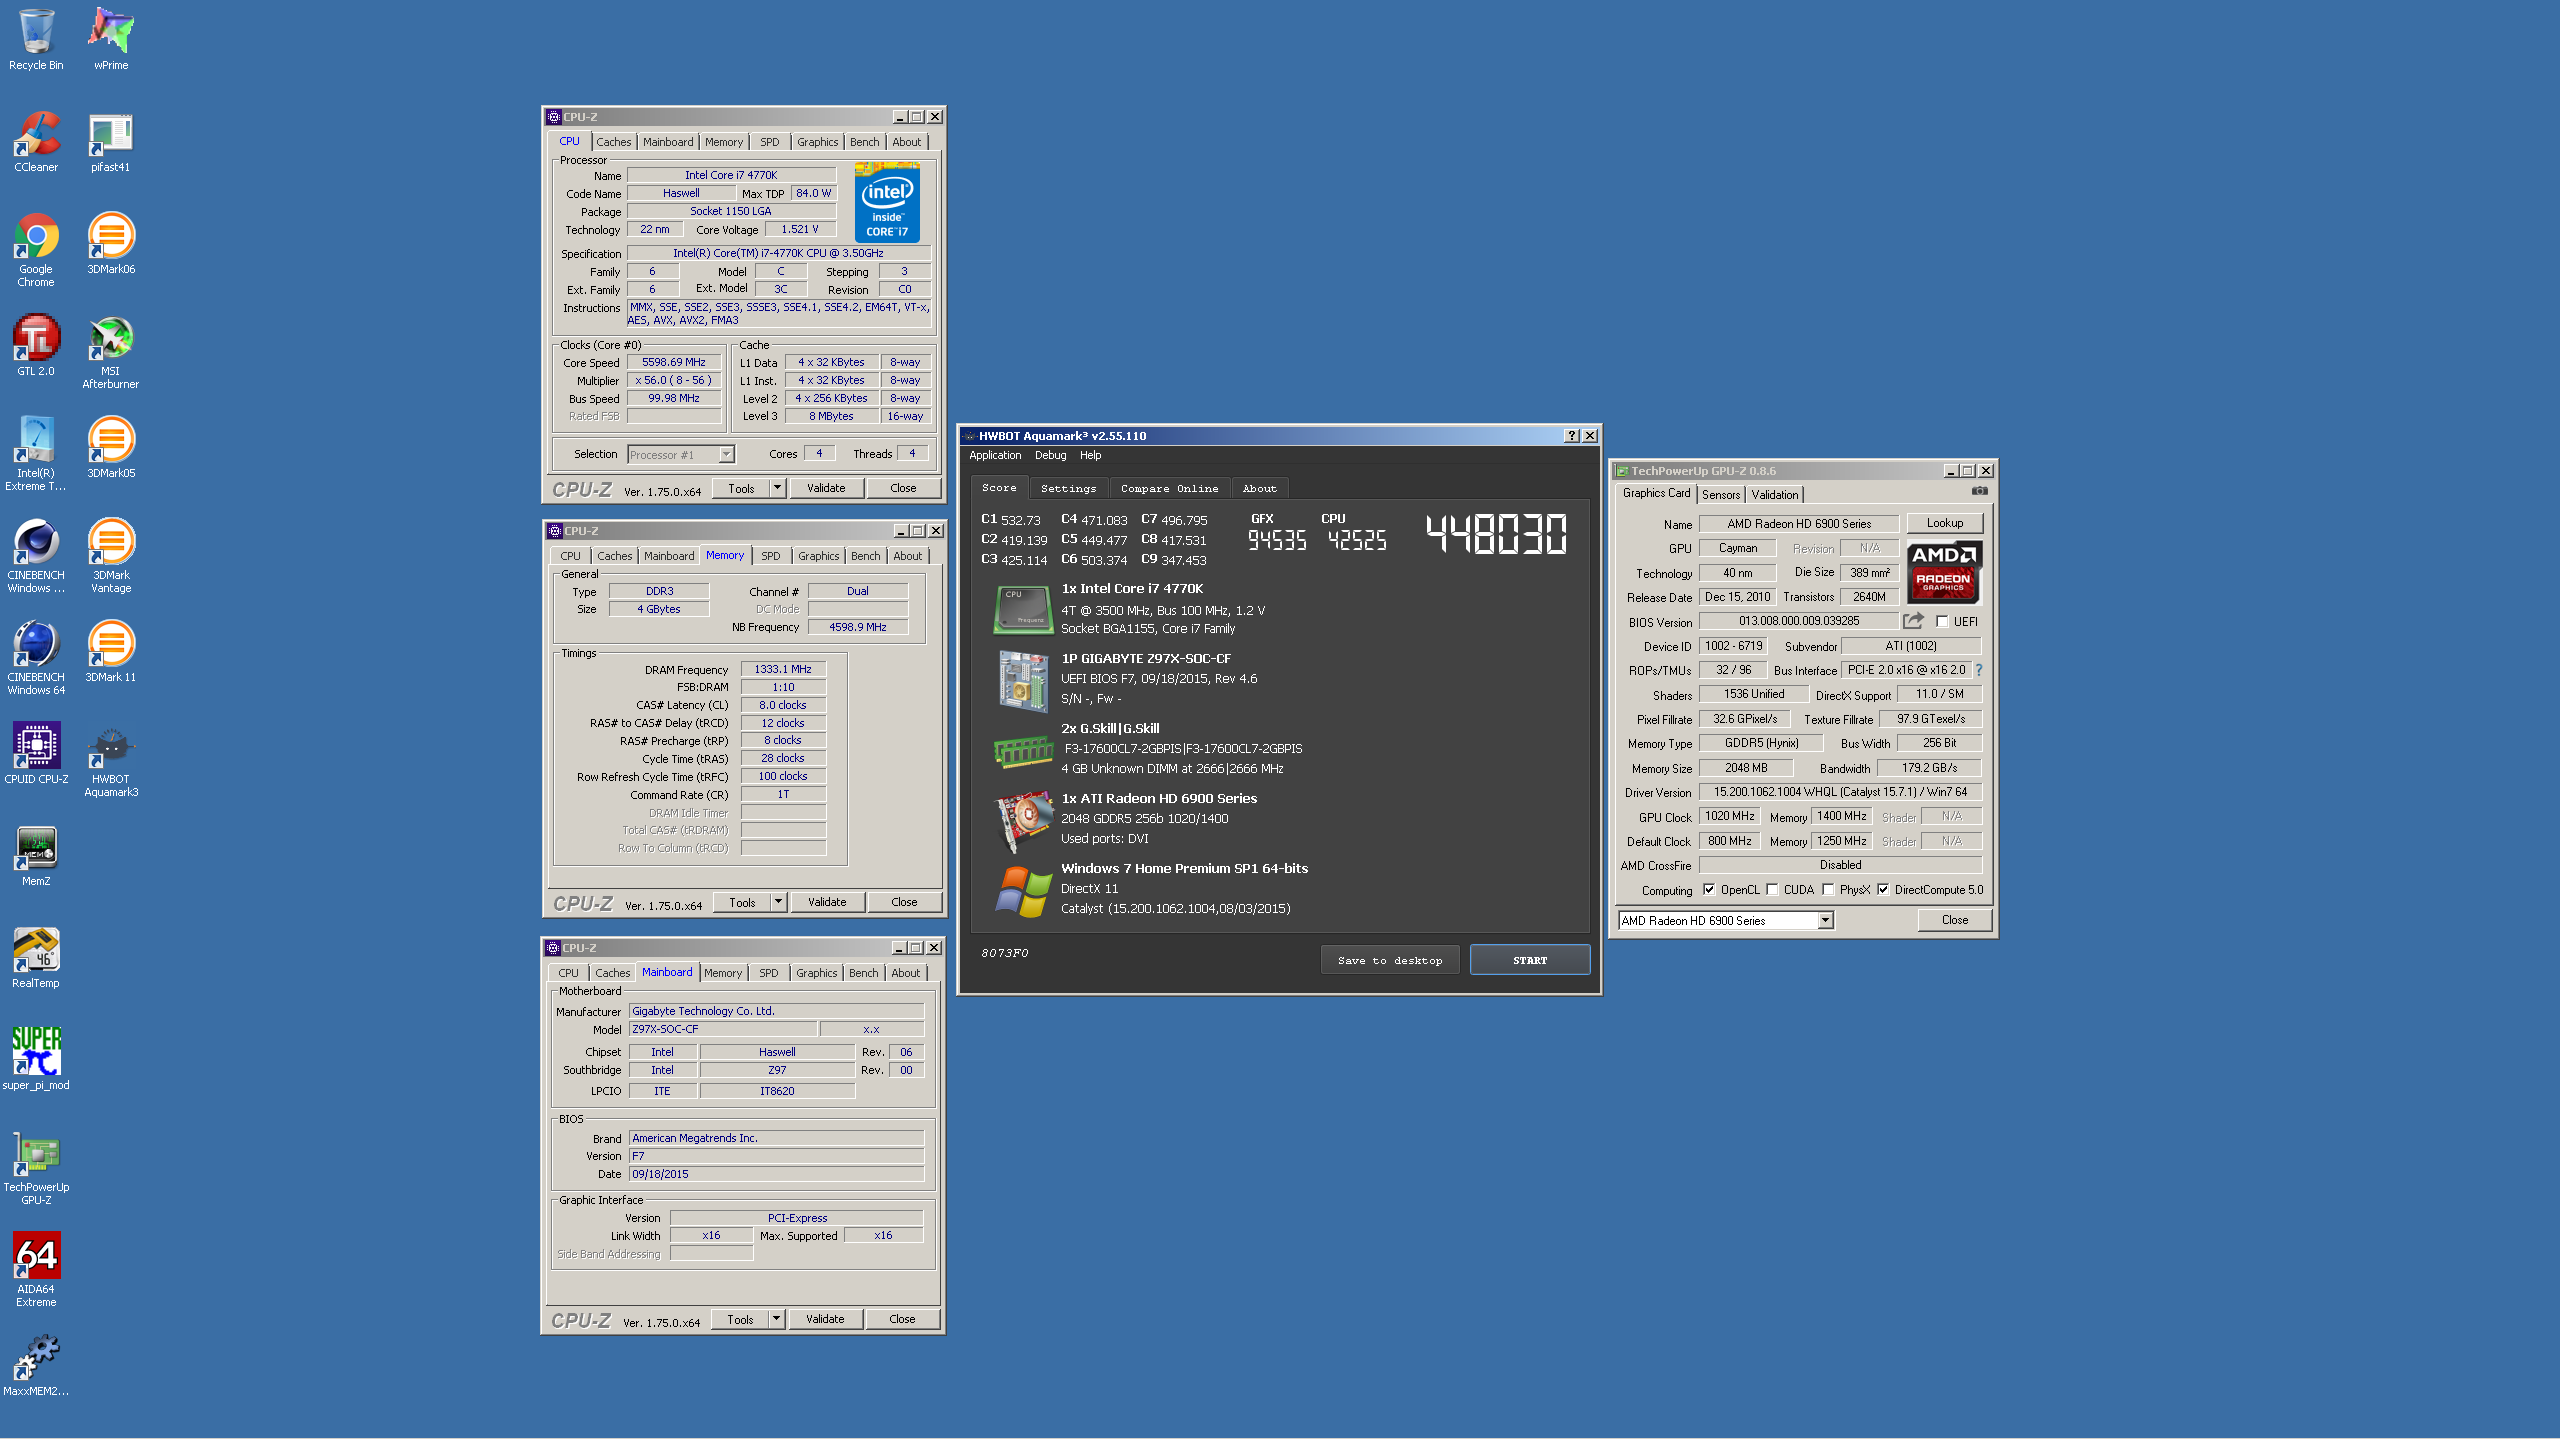Open the Compare Online tab
This screenshot has height=1440, width=2560.
[1169, 488]
